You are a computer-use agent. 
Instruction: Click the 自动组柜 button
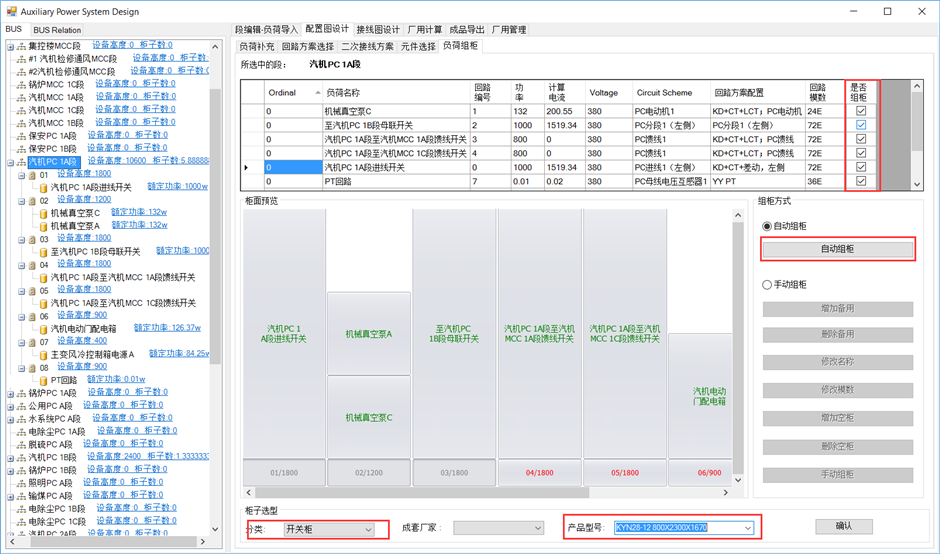pyautogui.click(x=837, y=249)
